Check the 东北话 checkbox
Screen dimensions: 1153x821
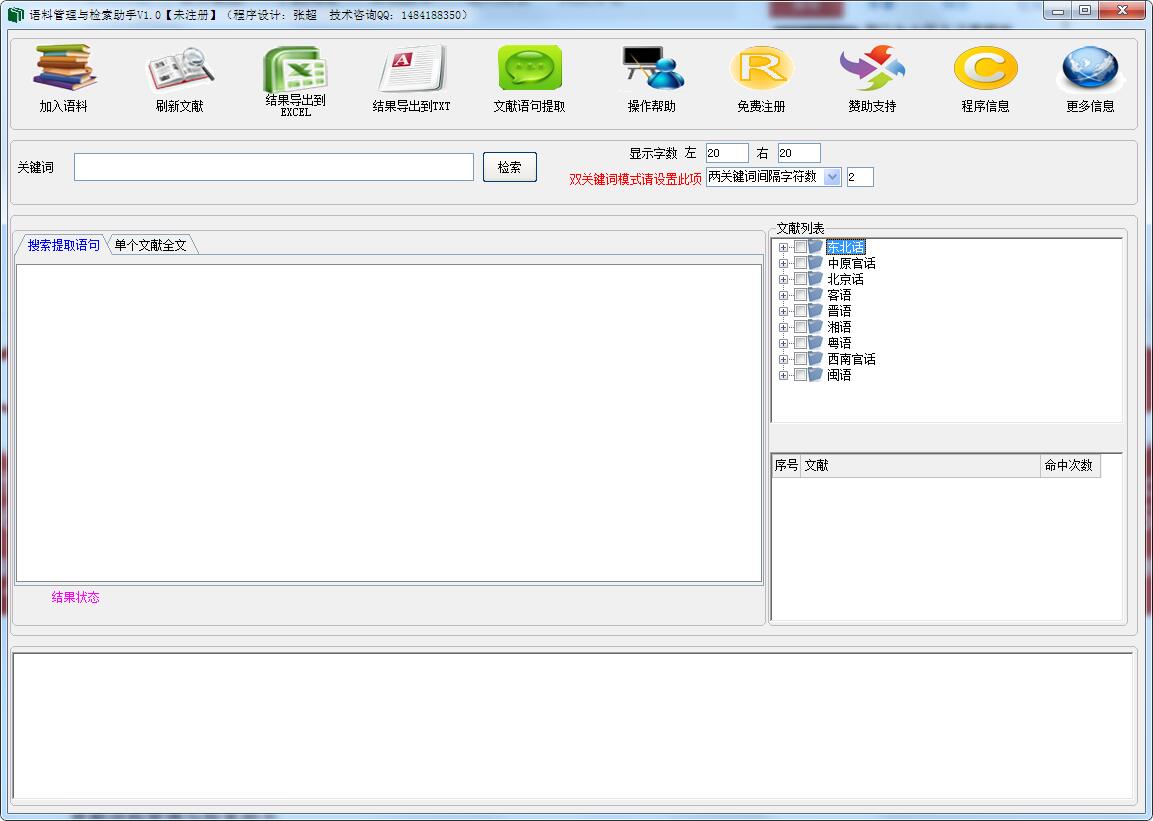[x=800, y=247]
